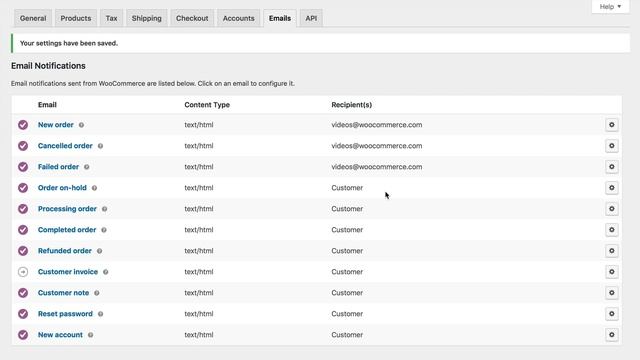Open gear settings for Failed order email
Viewport: 640px width, 360px height.
point(611,167)
